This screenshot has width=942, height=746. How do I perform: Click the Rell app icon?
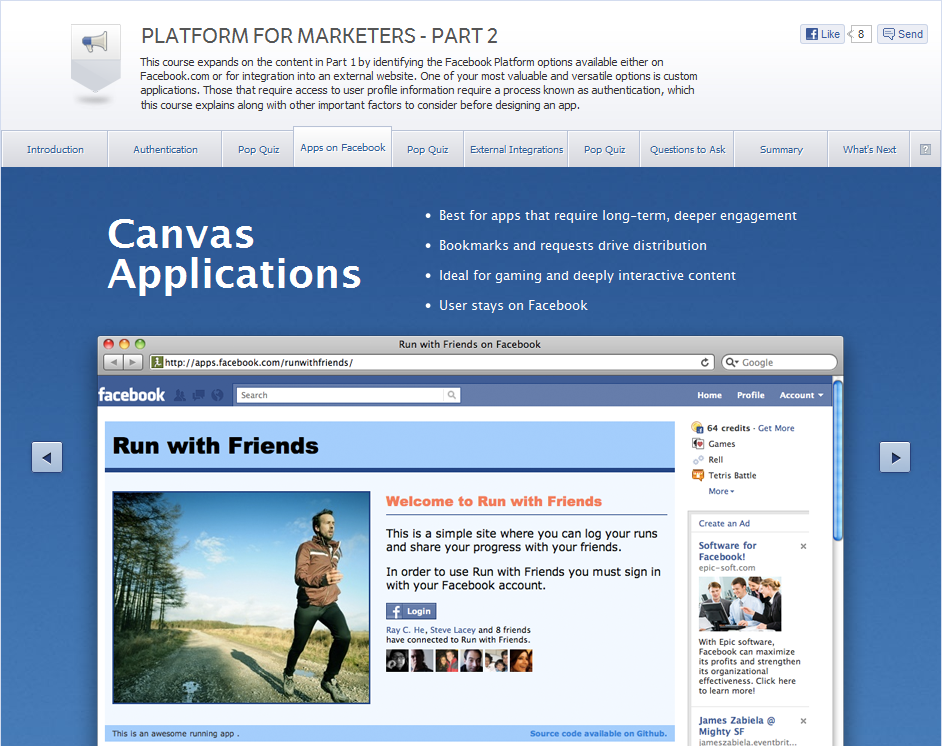697,459
